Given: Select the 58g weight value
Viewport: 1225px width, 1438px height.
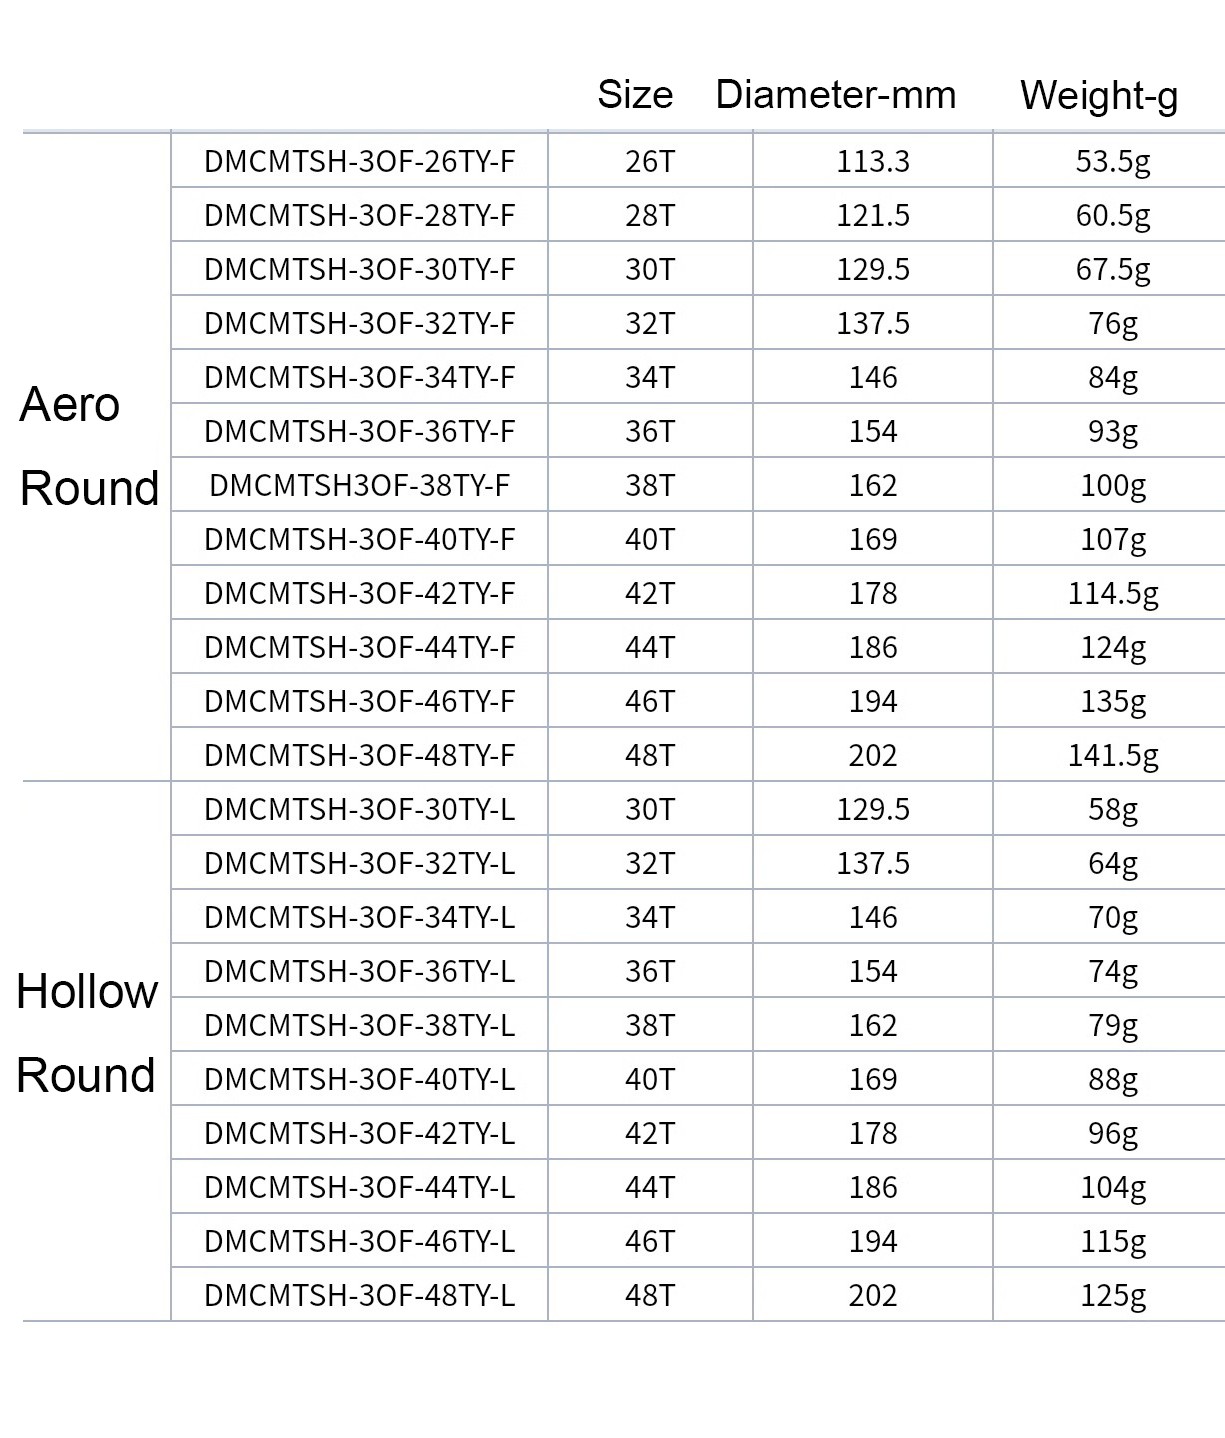Looking at the screenshot, I should coord(1113,810).
